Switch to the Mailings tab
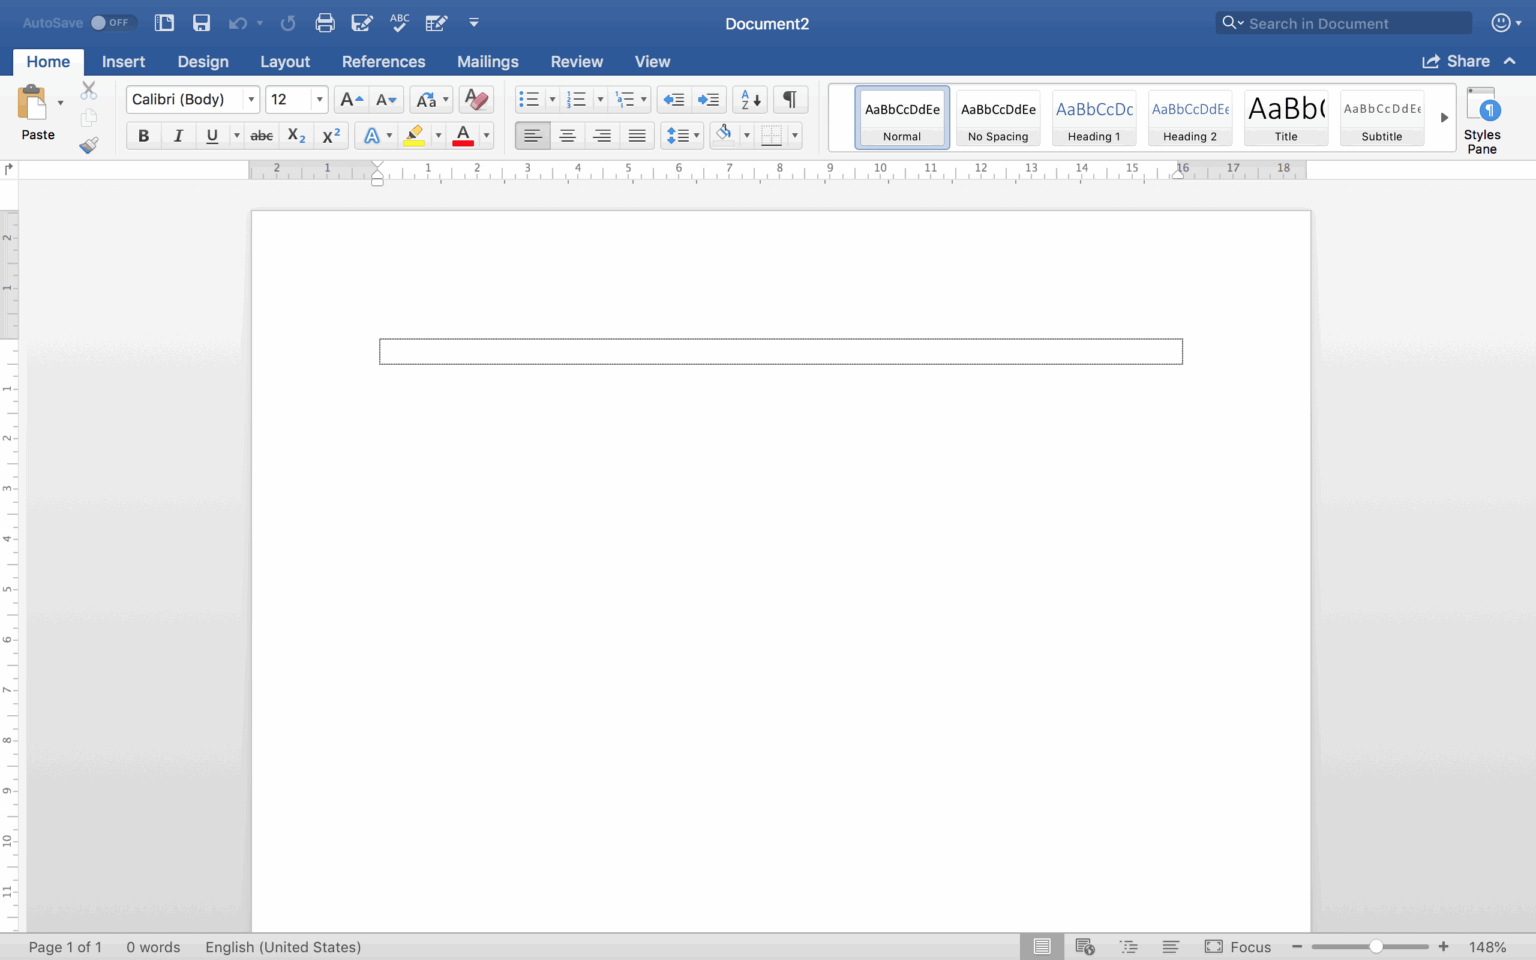Screen dimensions: 1536x960 click(x=488, y=61)
